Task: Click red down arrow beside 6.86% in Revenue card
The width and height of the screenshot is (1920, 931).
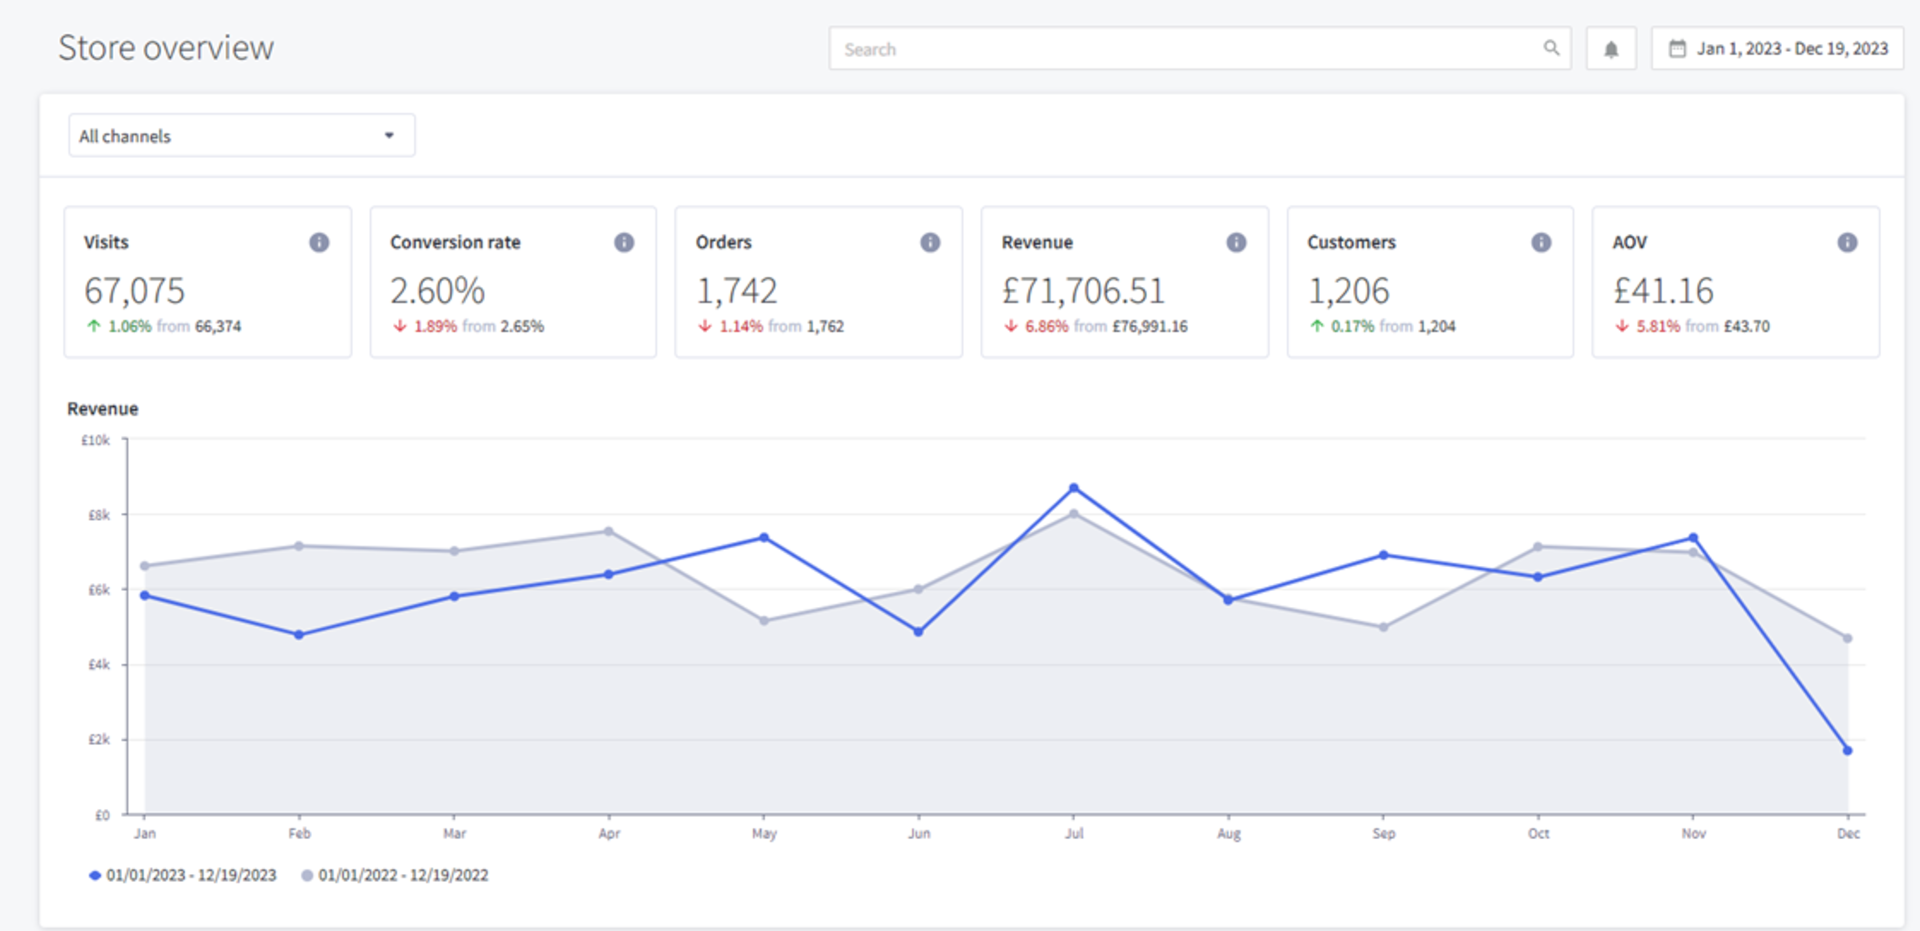Action: click(x=1011, y=326)
